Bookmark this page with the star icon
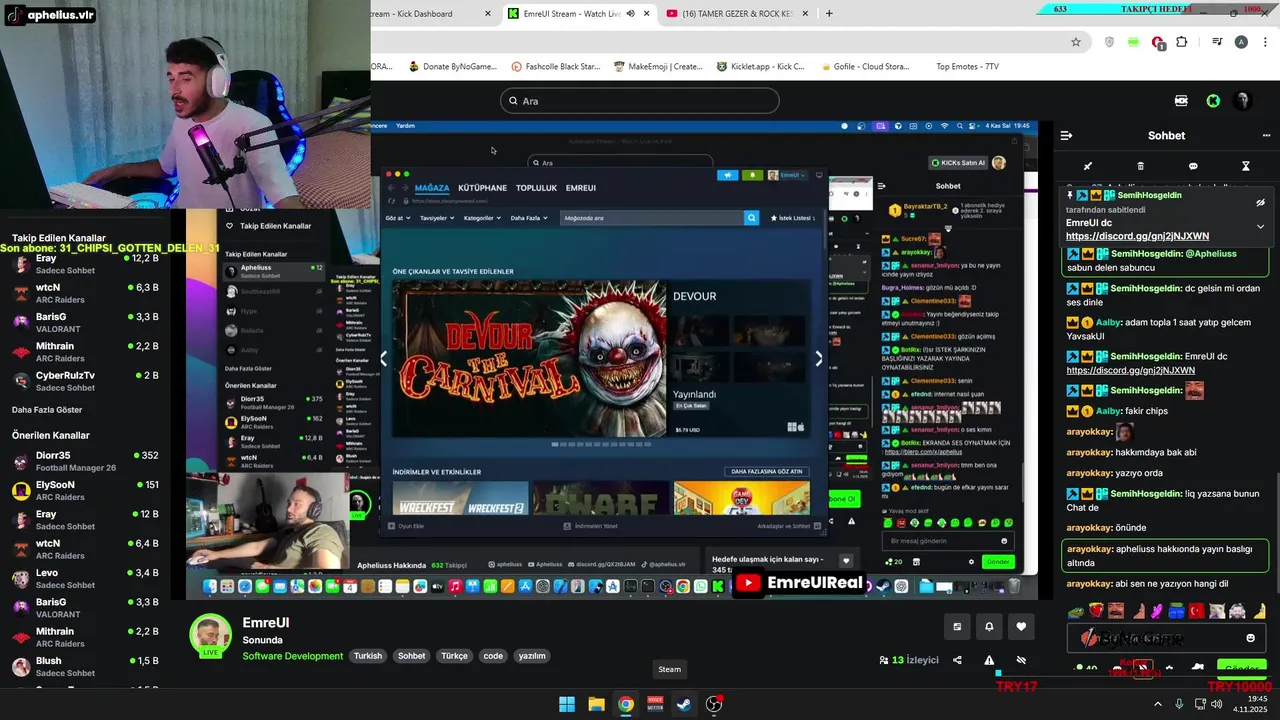 [1076, 42]
